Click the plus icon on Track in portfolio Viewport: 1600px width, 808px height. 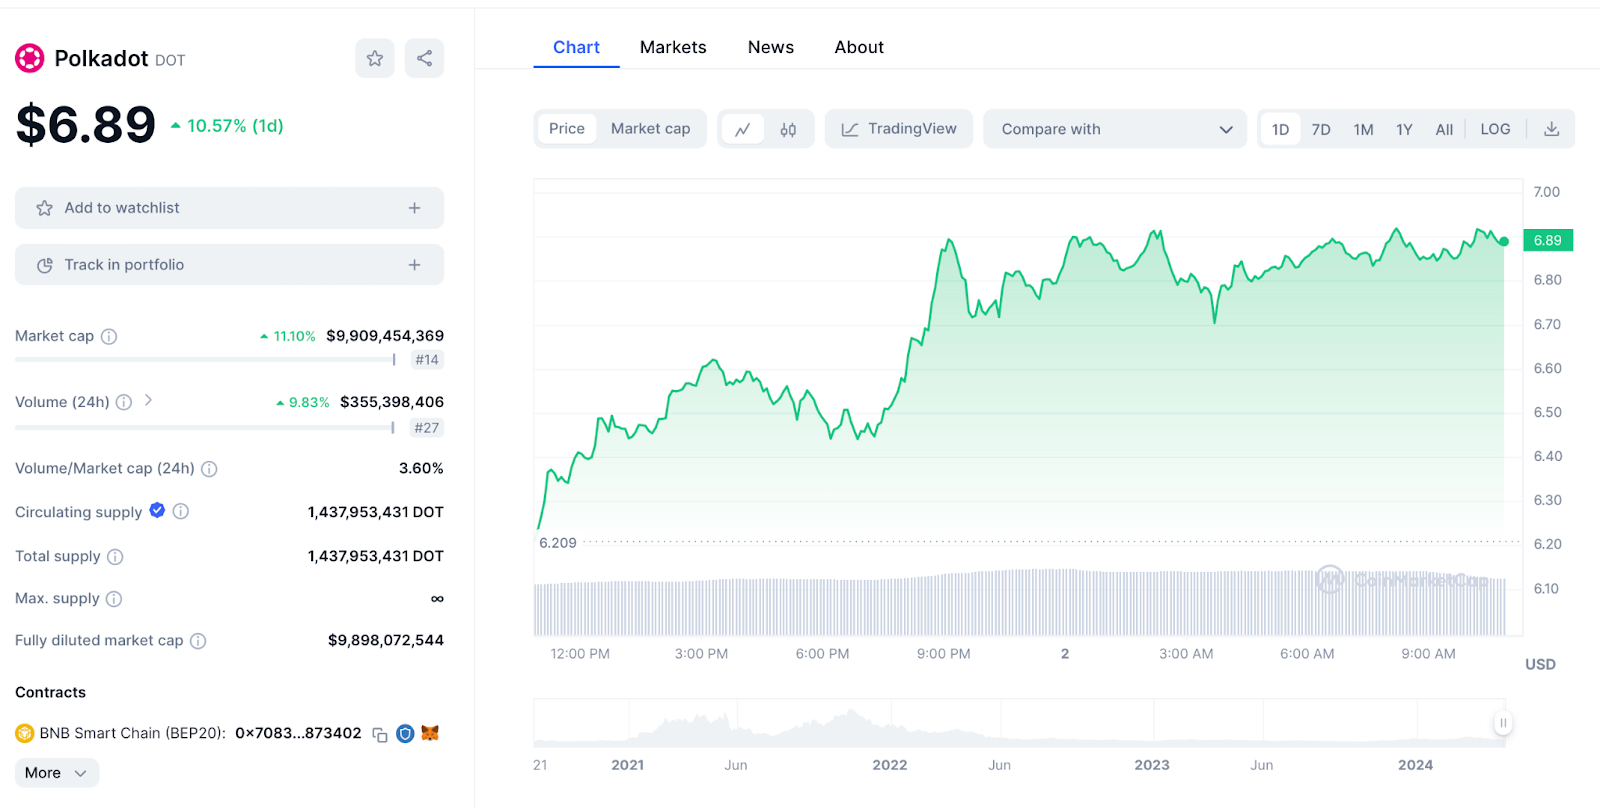click(x=414, y=265)
